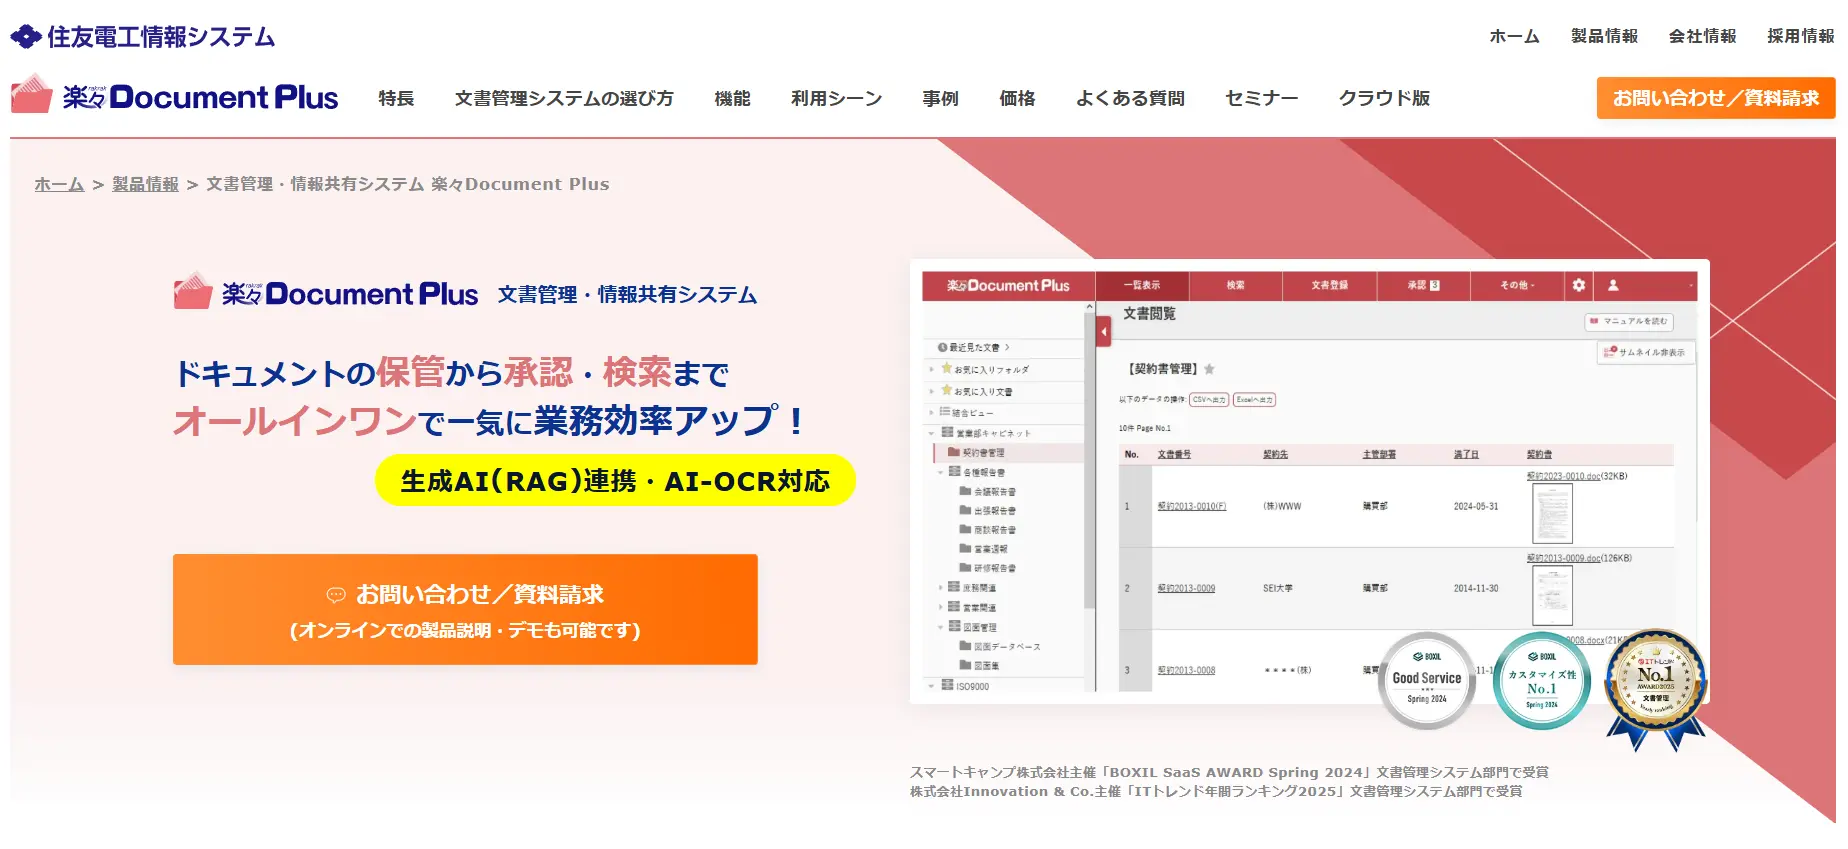Viewport: 1848px width, 849px height.
Task: Click the Sumitomo Electric Information Systems logo
Action: [142, 37]
